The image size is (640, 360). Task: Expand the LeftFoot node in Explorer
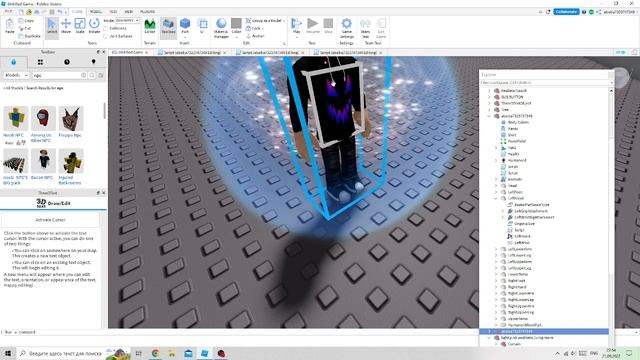pos(496,192)
